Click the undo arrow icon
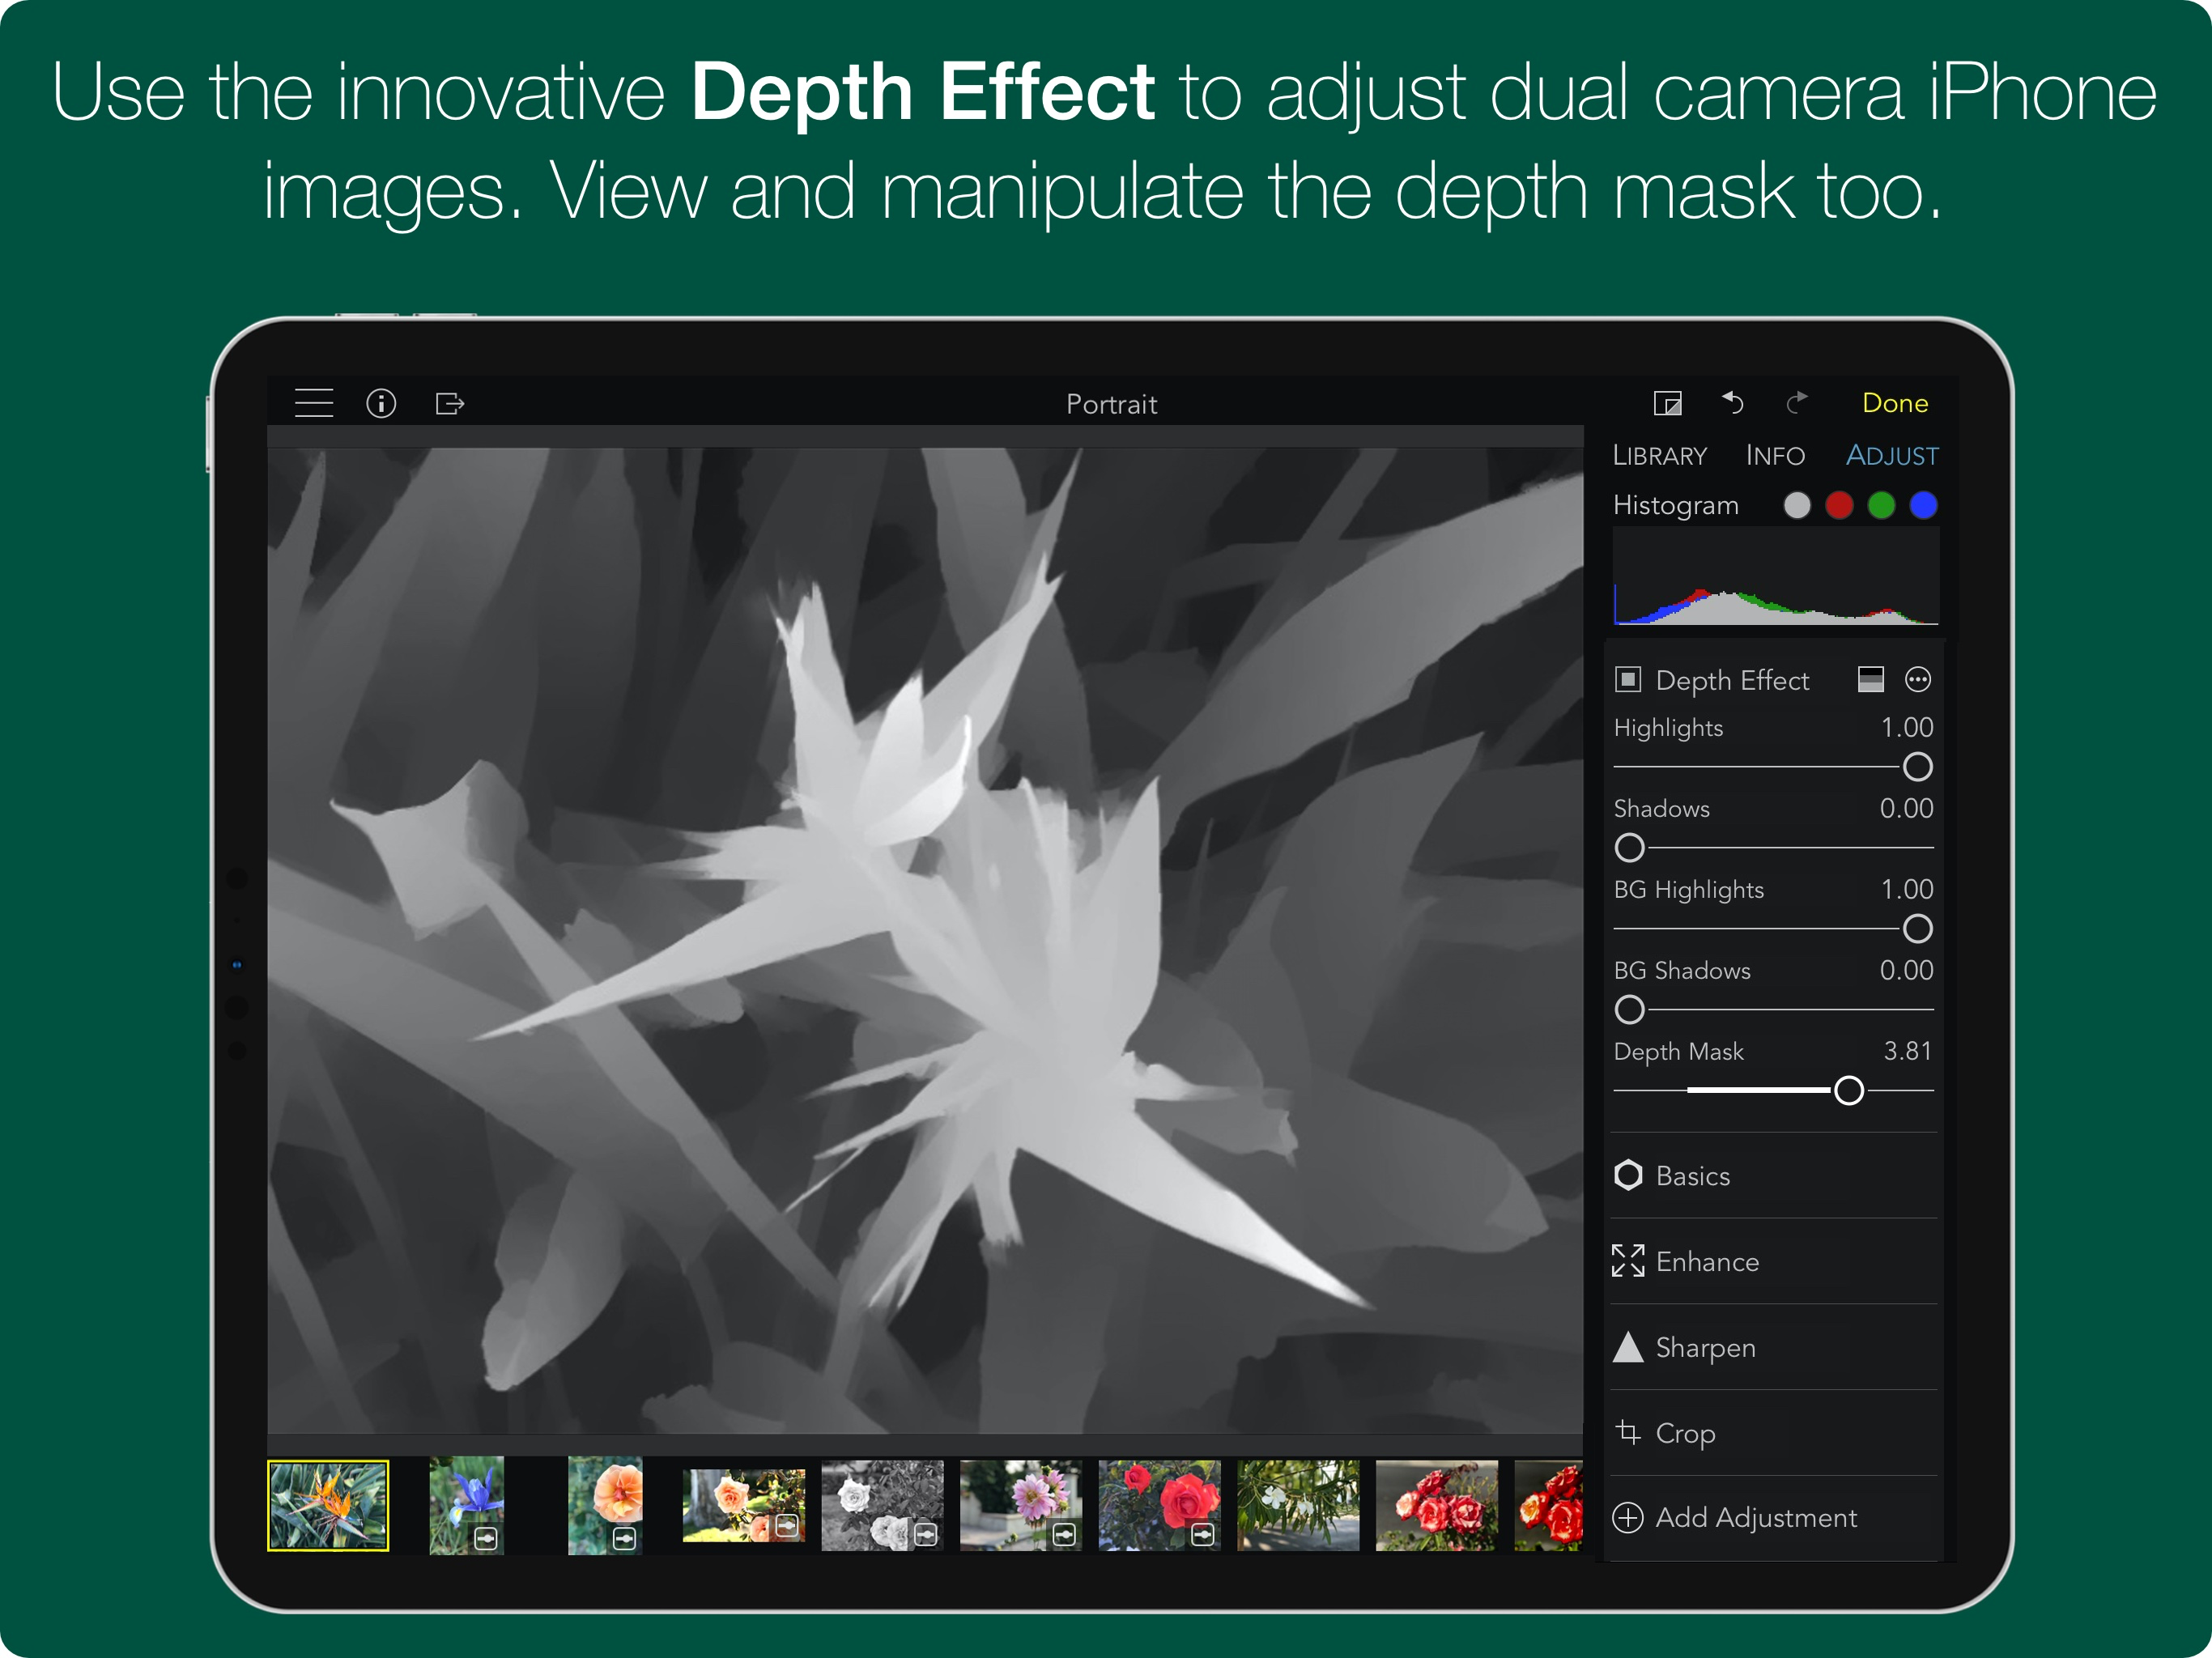Viewport: 2212px width, 1658px height. (1733, 403)
